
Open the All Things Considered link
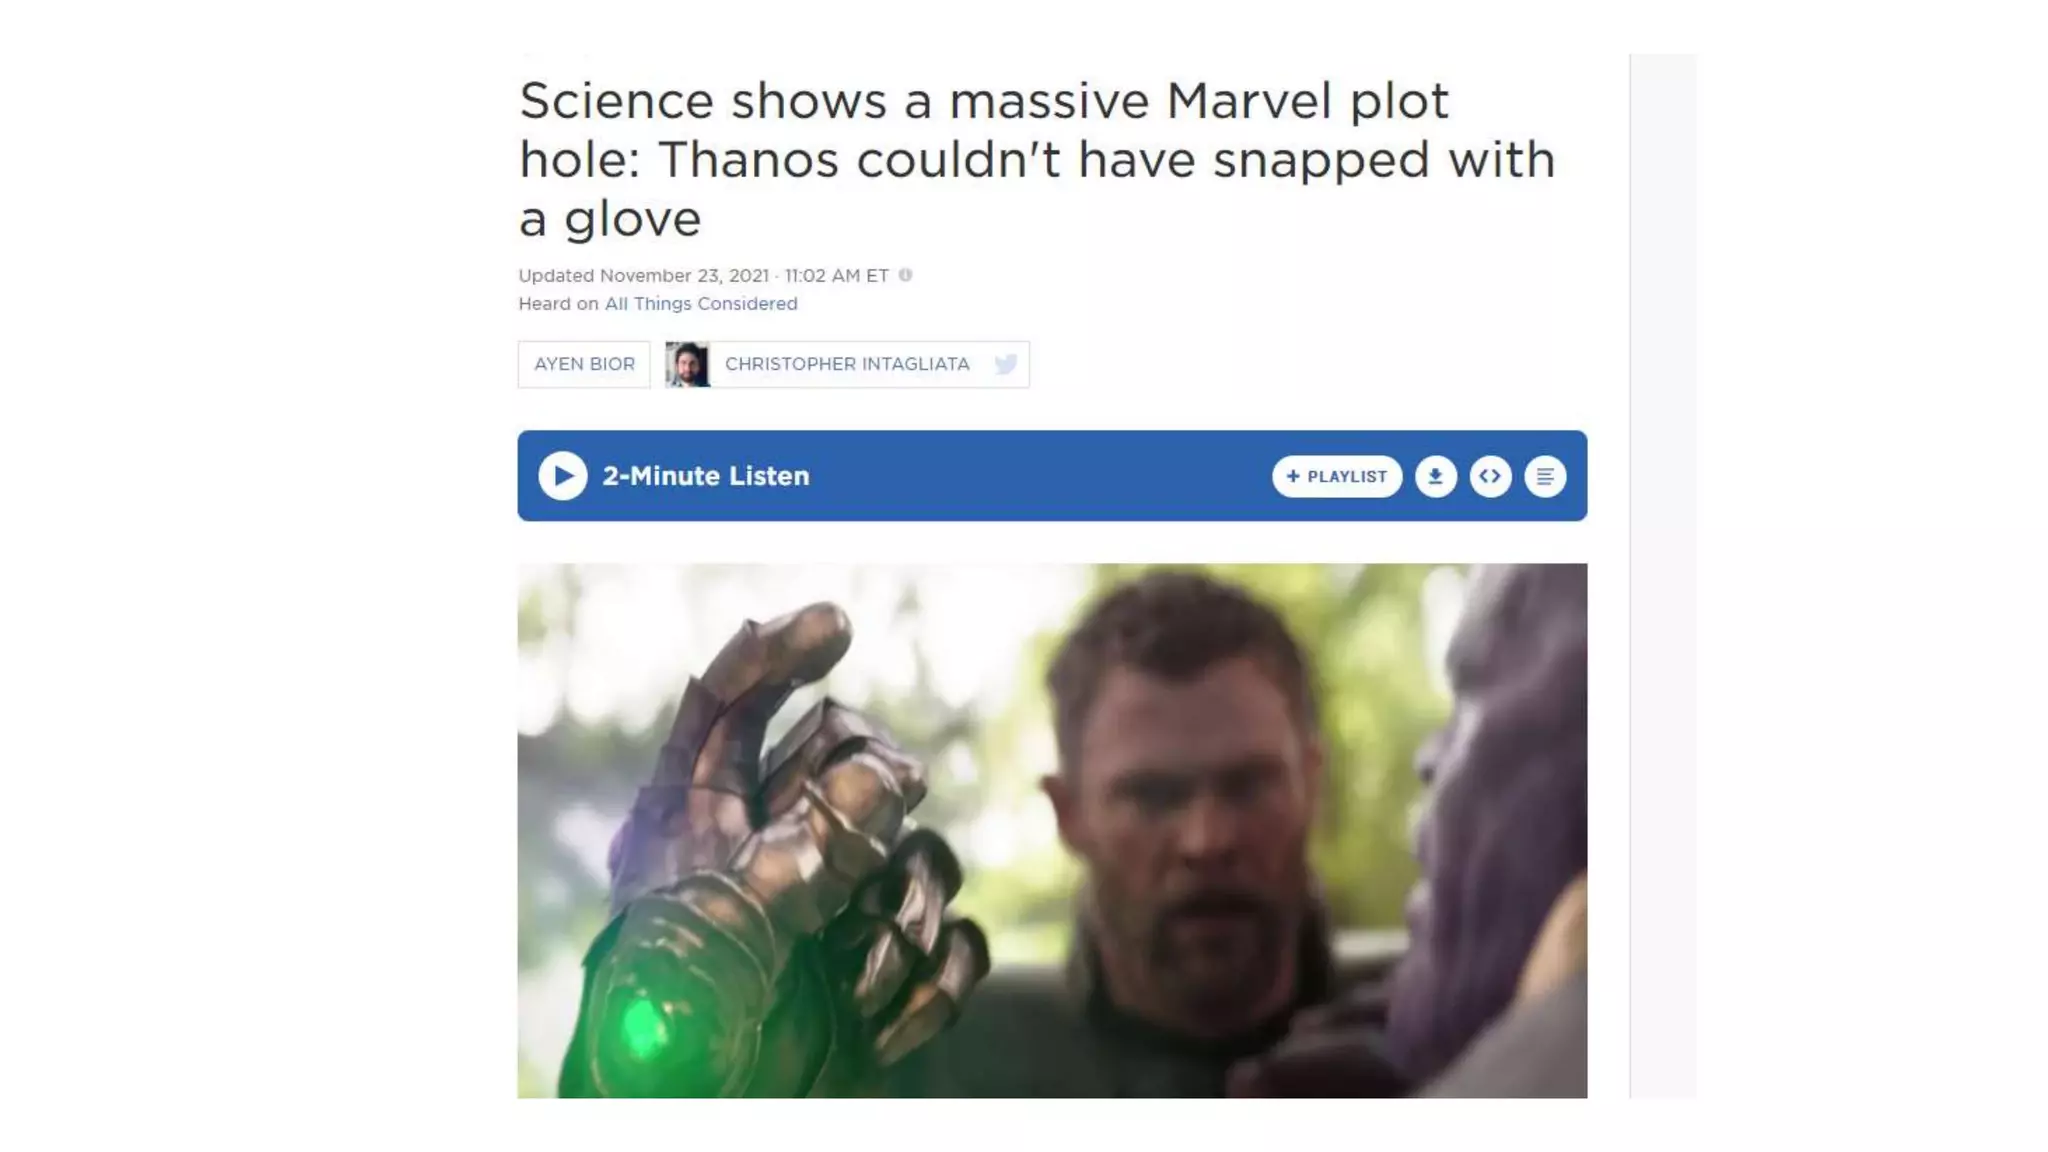701,304
